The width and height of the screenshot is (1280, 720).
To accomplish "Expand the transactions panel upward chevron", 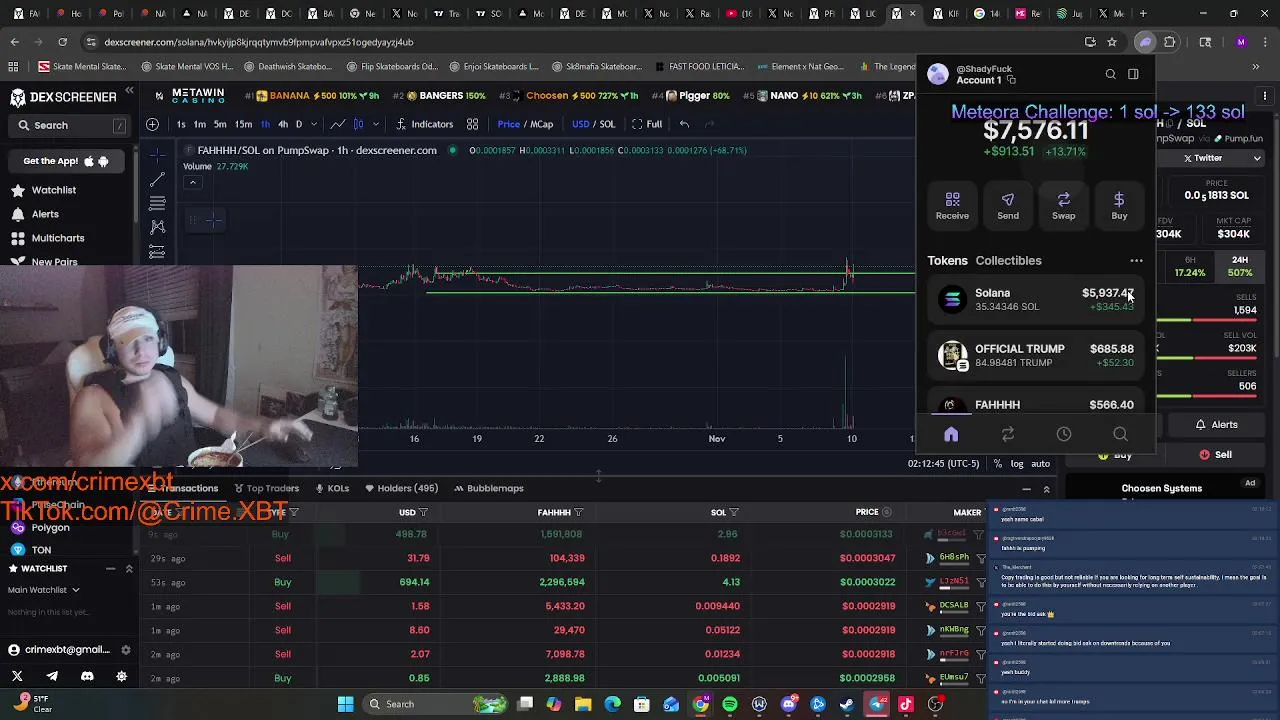I will (1046, 489).
